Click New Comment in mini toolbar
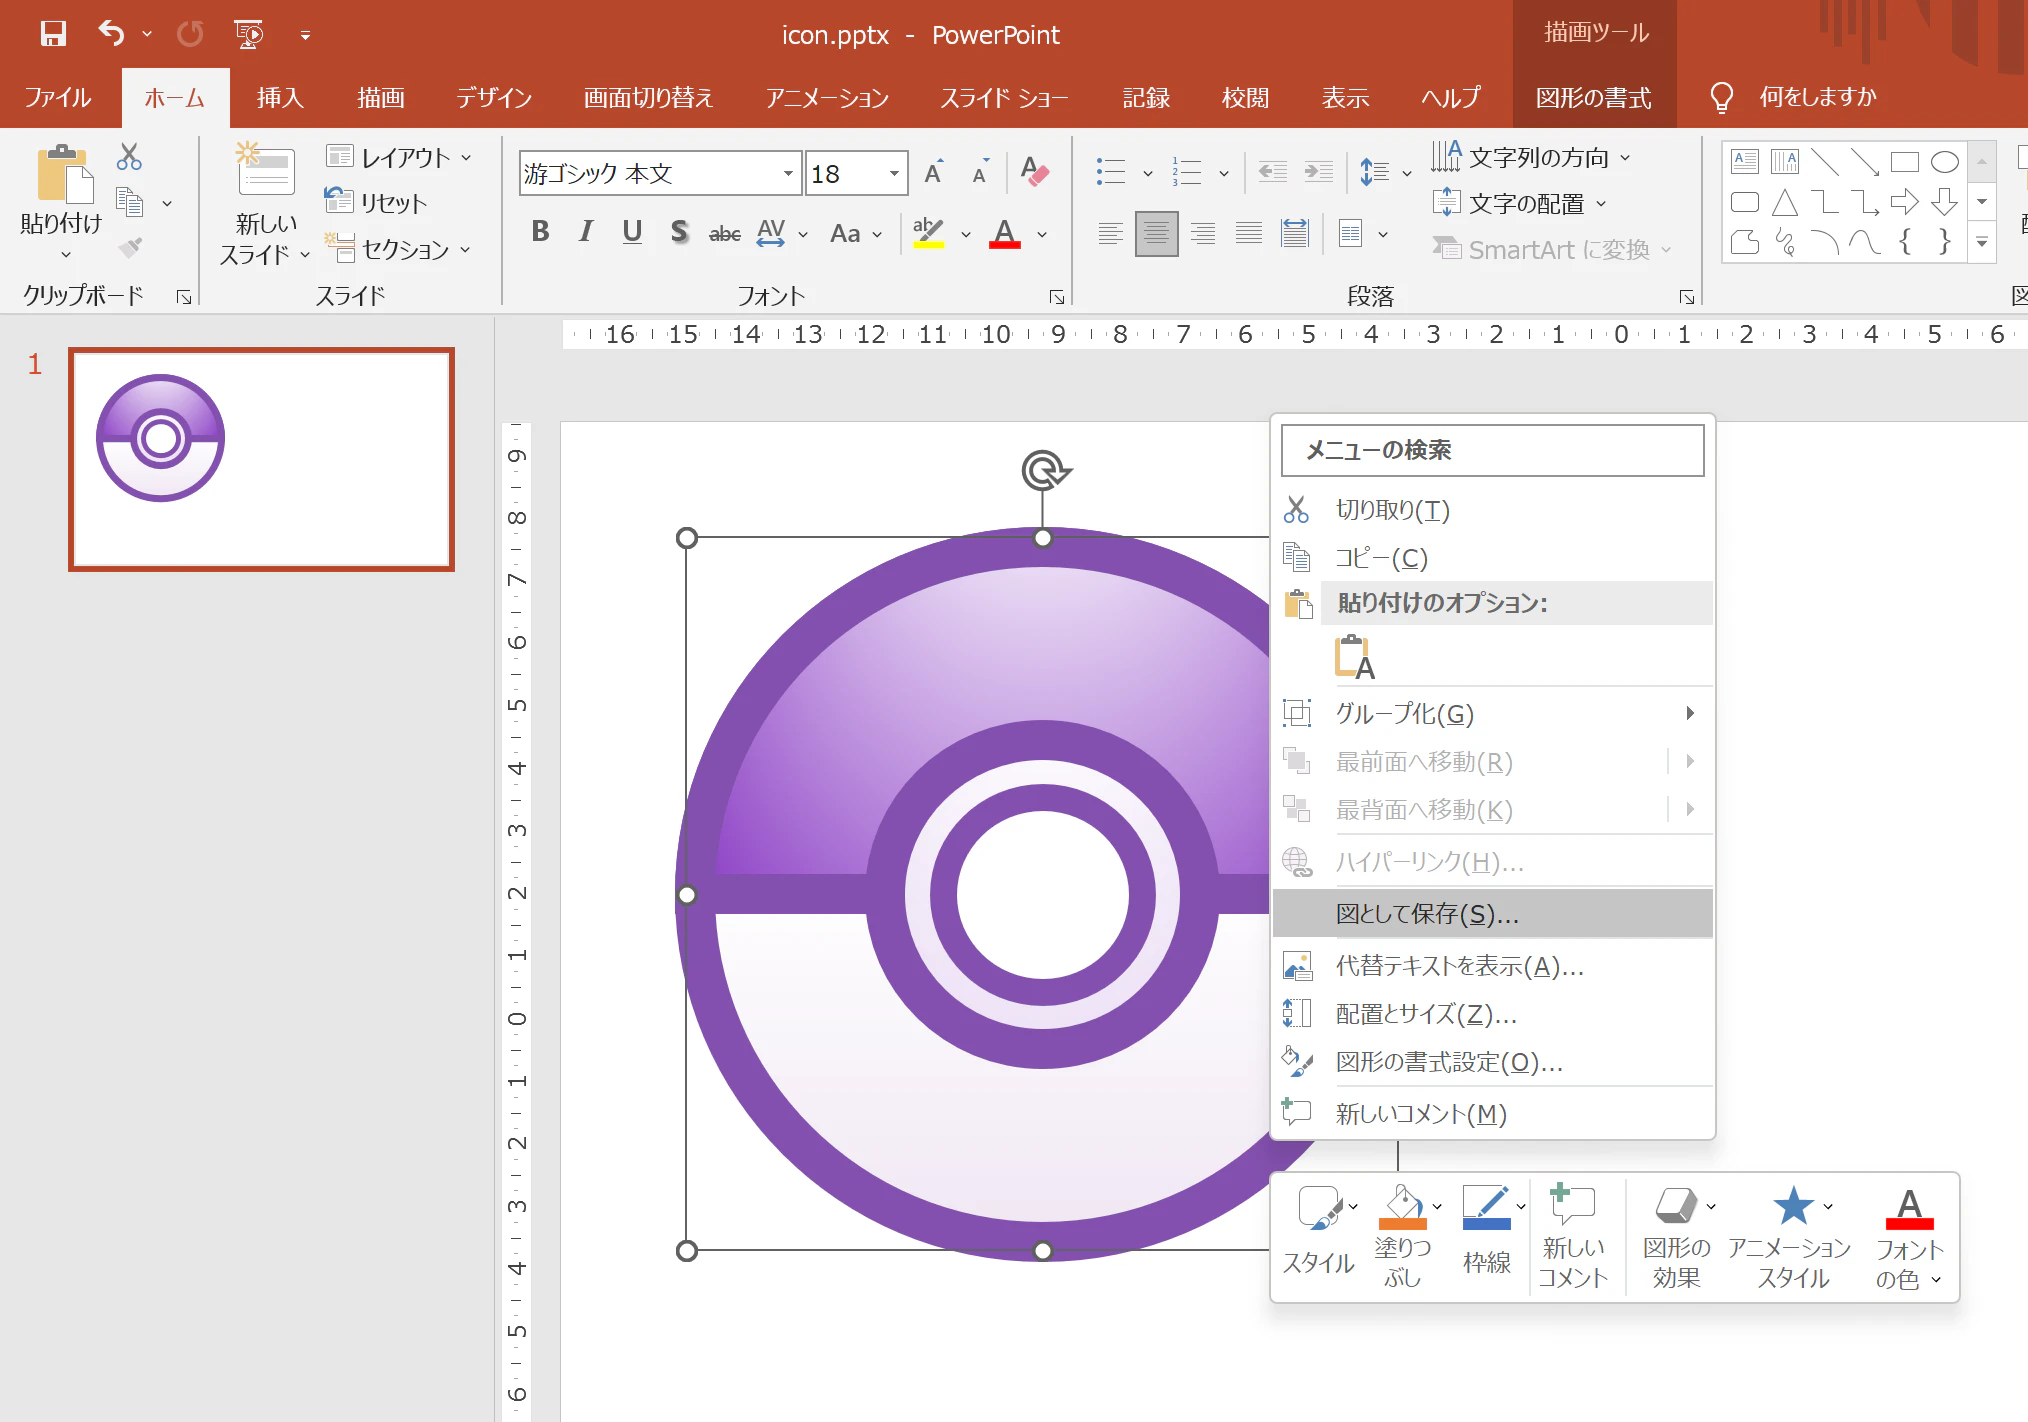This screenshot has width=2028, height=1422. [x=1573, y=1236]
